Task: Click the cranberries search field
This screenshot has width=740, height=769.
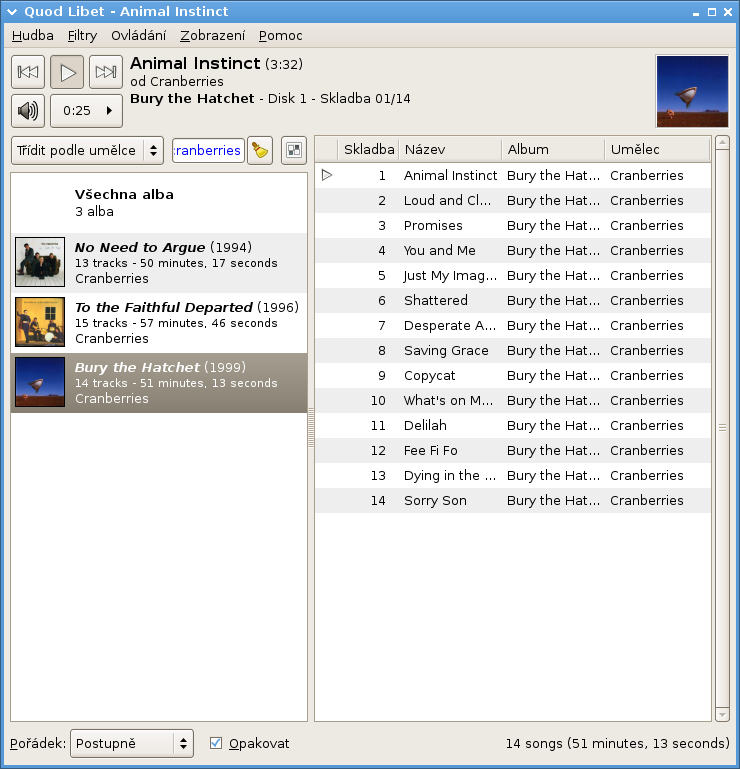Action: point(208,150)
